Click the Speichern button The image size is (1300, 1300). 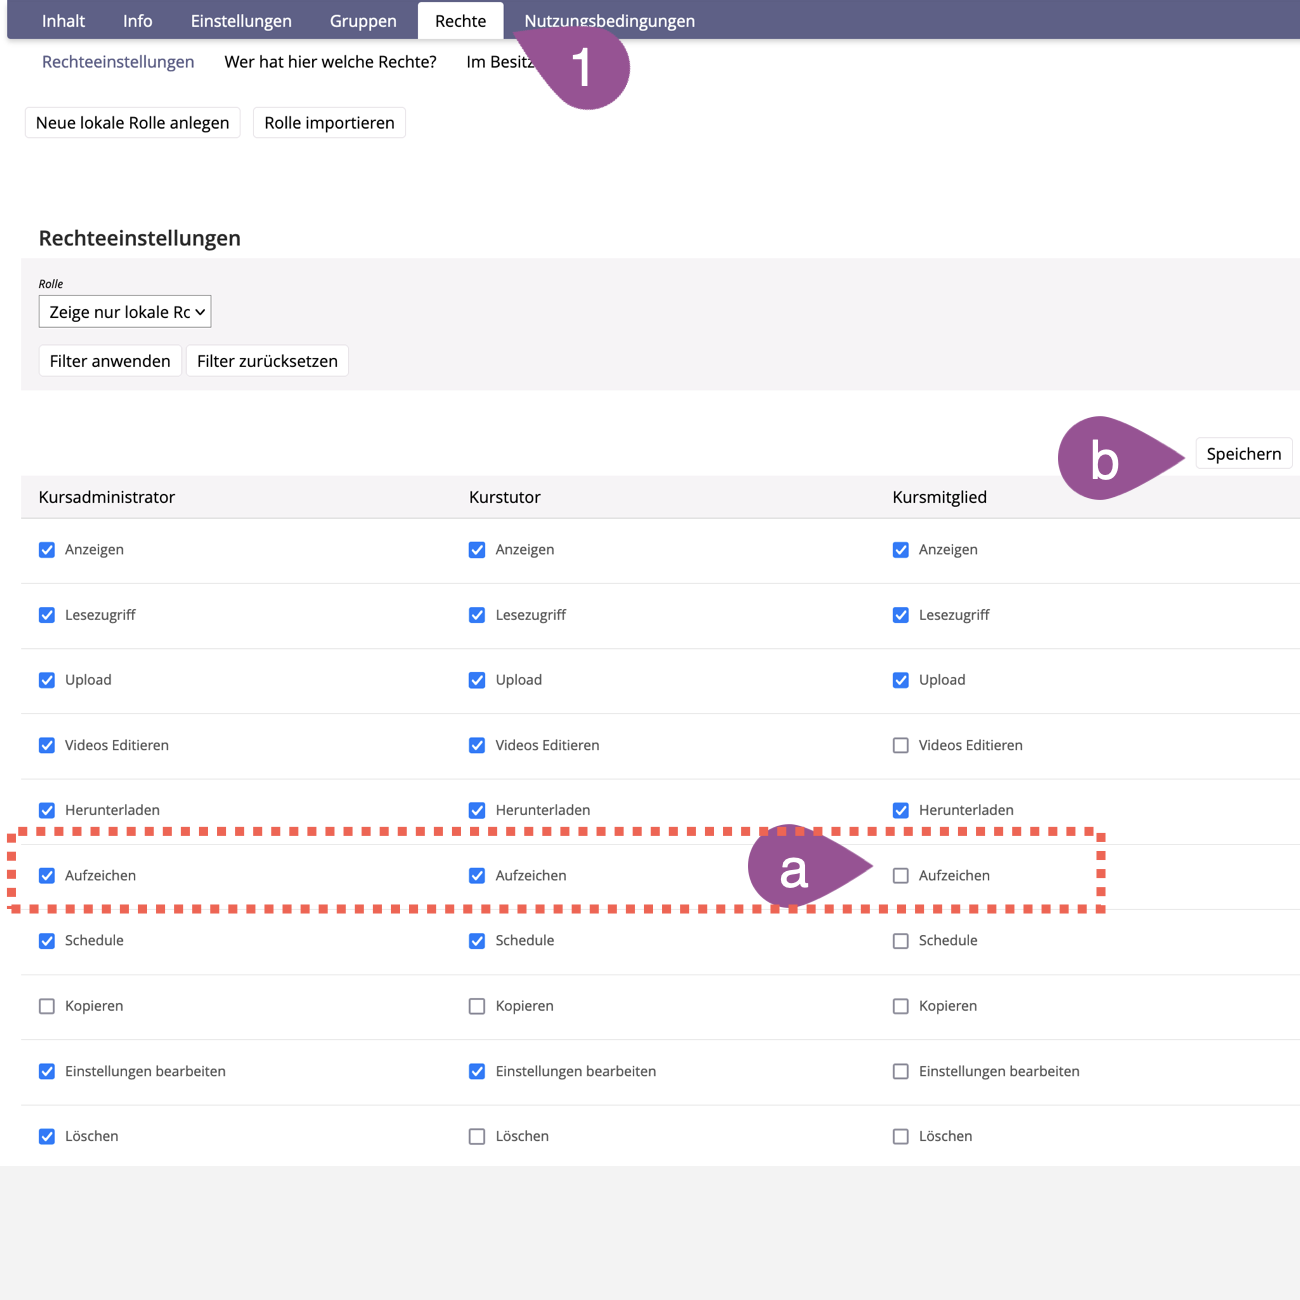tap(1243, 454)
